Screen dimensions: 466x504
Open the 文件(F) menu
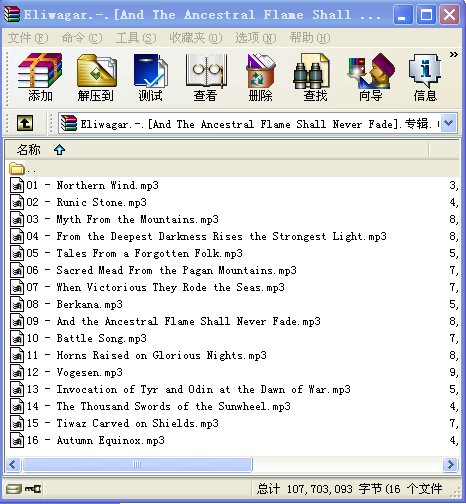[28, 38]
